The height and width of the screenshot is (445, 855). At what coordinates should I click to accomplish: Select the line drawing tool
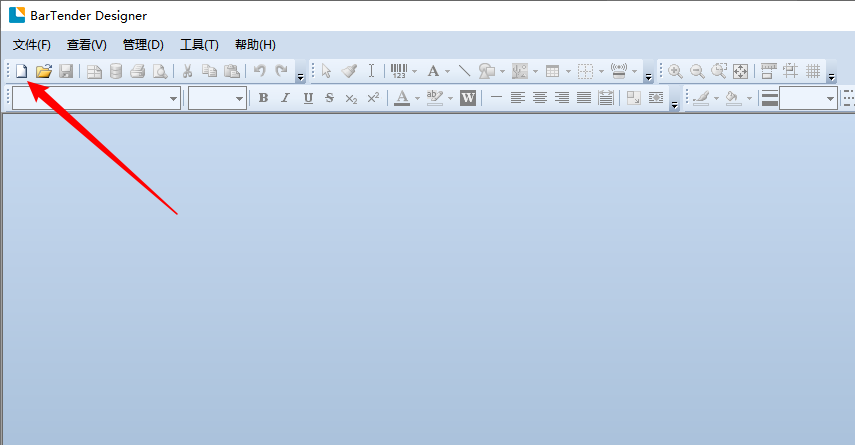[x=464, y=71]
